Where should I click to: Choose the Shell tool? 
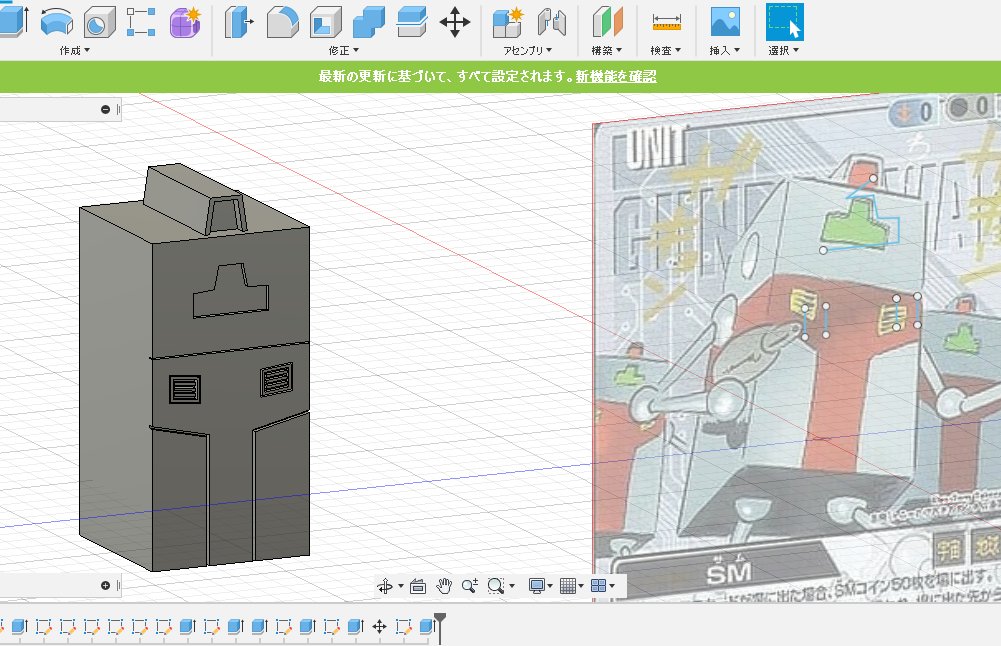(x=326, y=22)
